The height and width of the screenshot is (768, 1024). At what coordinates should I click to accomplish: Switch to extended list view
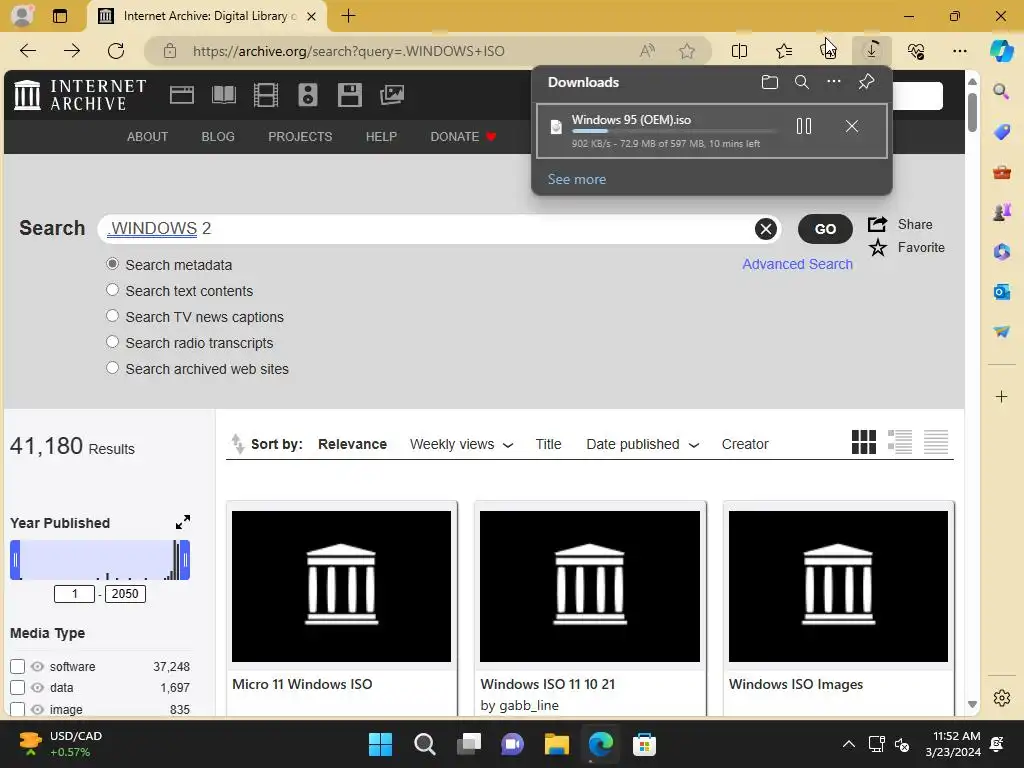pos(899,442)
